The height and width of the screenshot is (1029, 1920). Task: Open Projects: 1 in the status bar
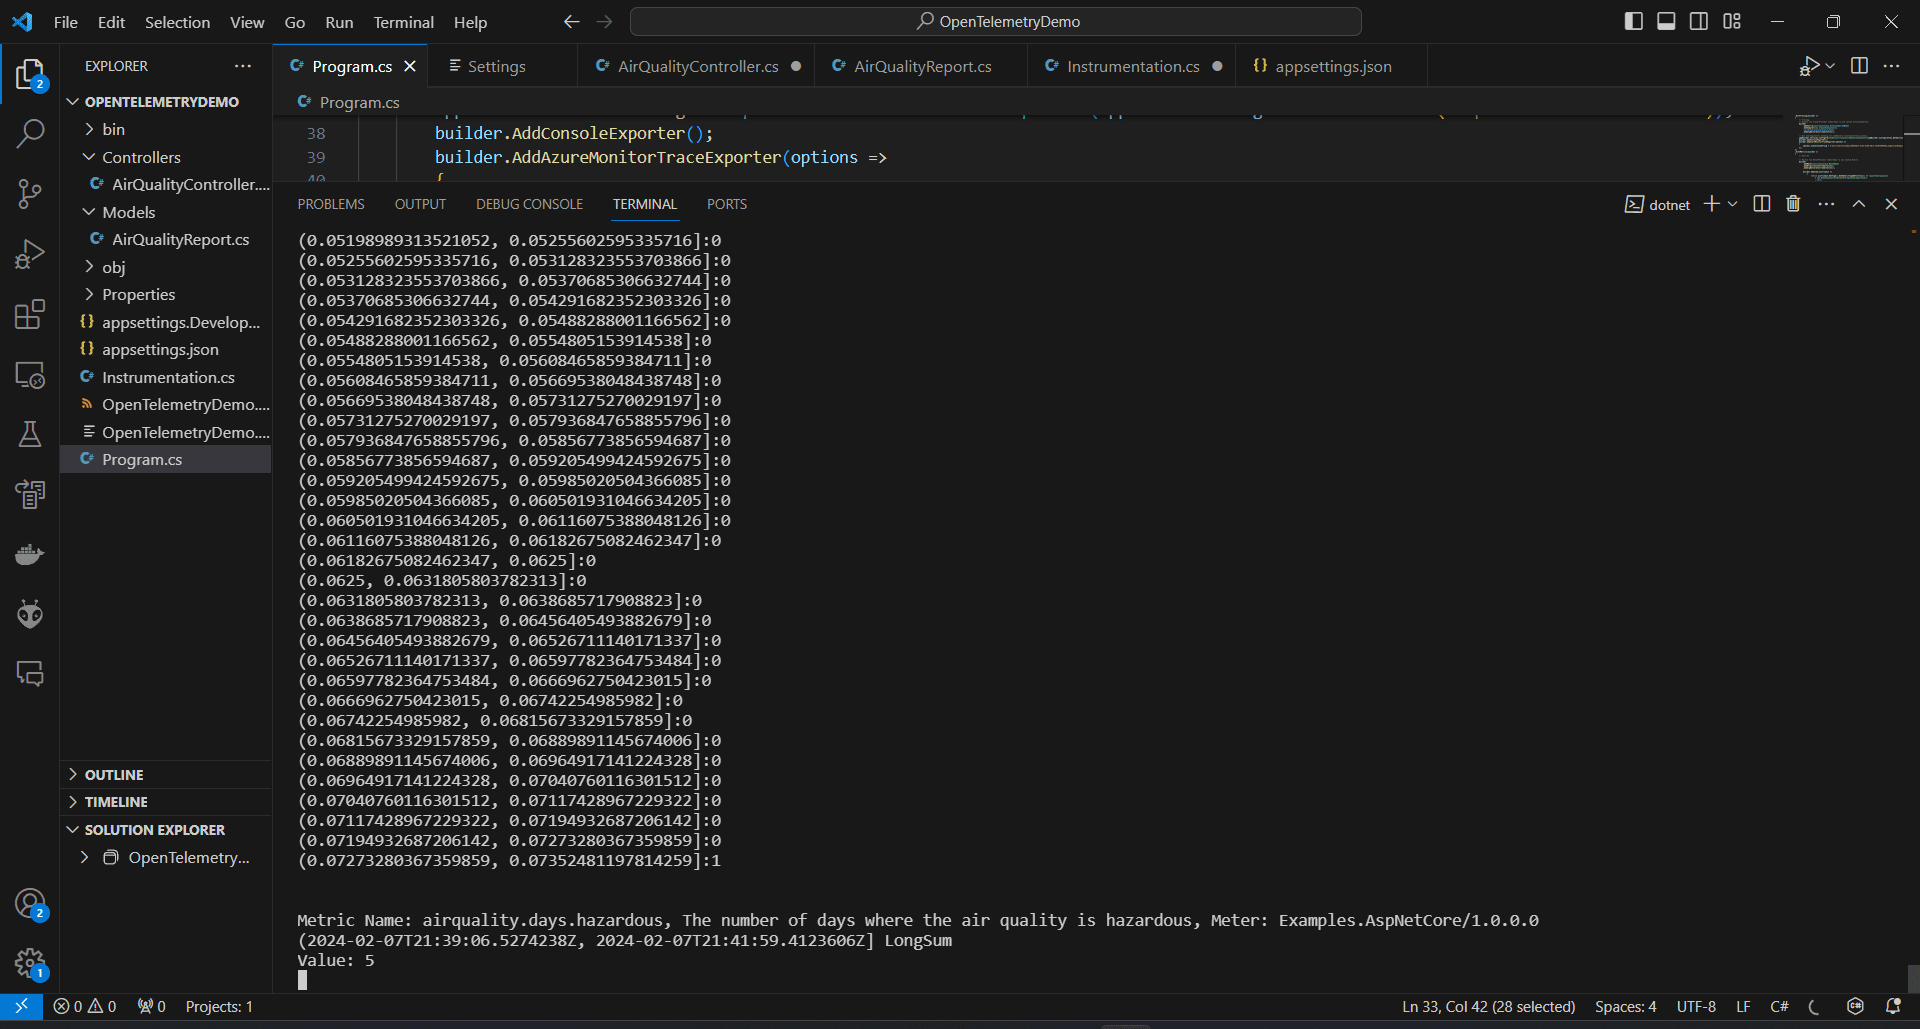coord(218,1006)
